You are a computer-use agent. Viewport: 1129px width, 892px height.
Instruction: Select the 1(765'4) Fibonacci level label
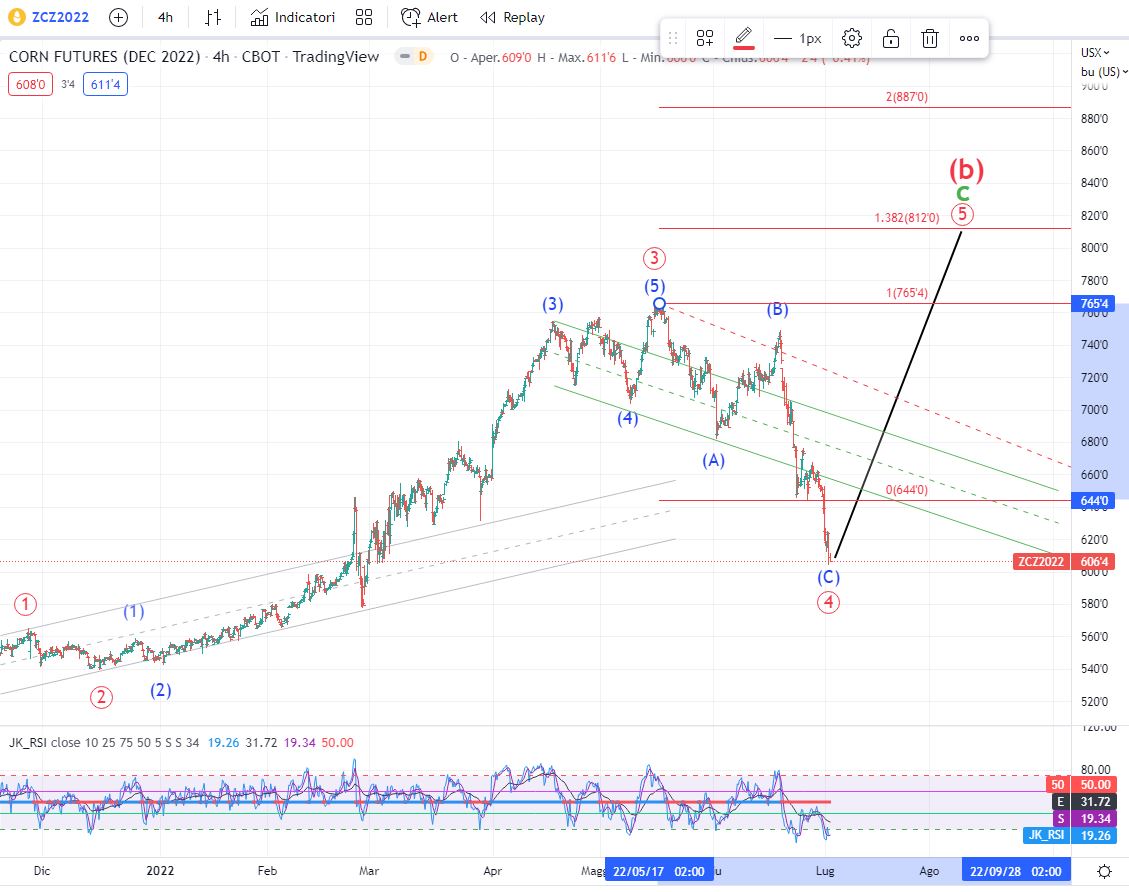[x=907, y=292]
